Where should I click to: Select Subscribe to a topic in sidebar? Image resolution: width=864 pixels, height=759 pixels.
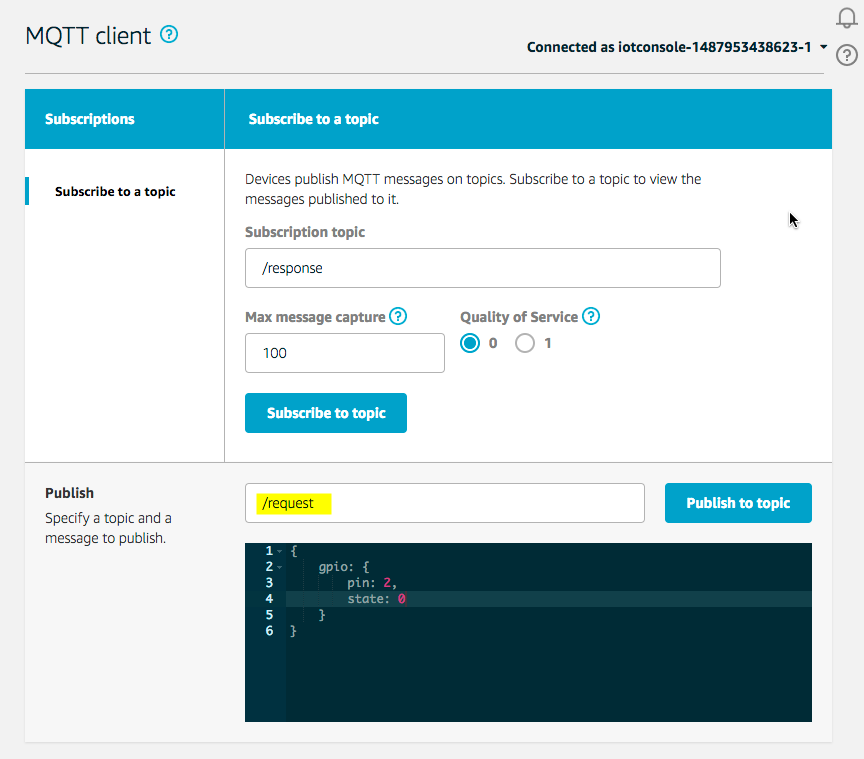pyautogui.click(x=115, y=191)
